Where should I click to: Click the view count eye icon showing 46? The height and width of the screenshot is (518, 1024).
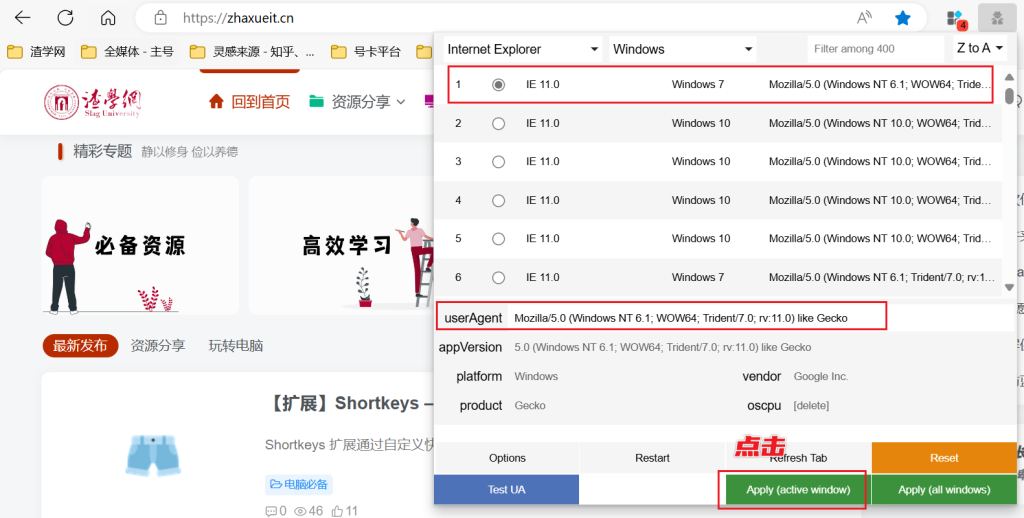coord(300,511)
